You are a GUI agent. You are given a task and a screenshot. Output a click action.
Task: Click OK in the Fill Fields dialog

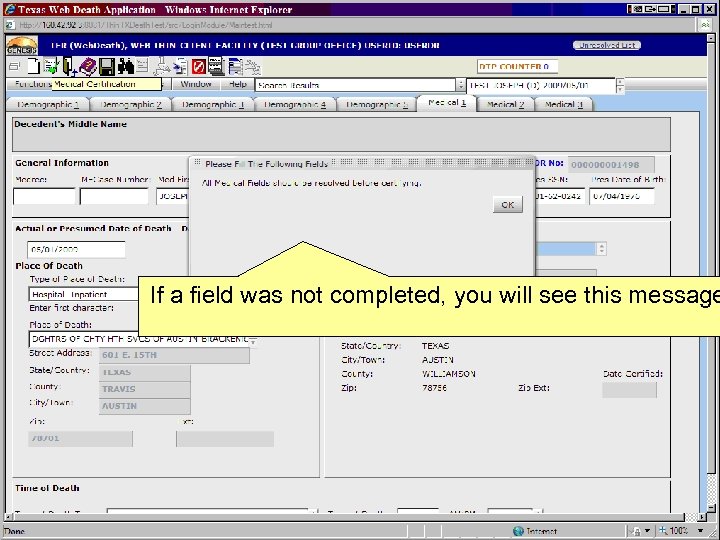pyautogui.click(x=507, y=205)
